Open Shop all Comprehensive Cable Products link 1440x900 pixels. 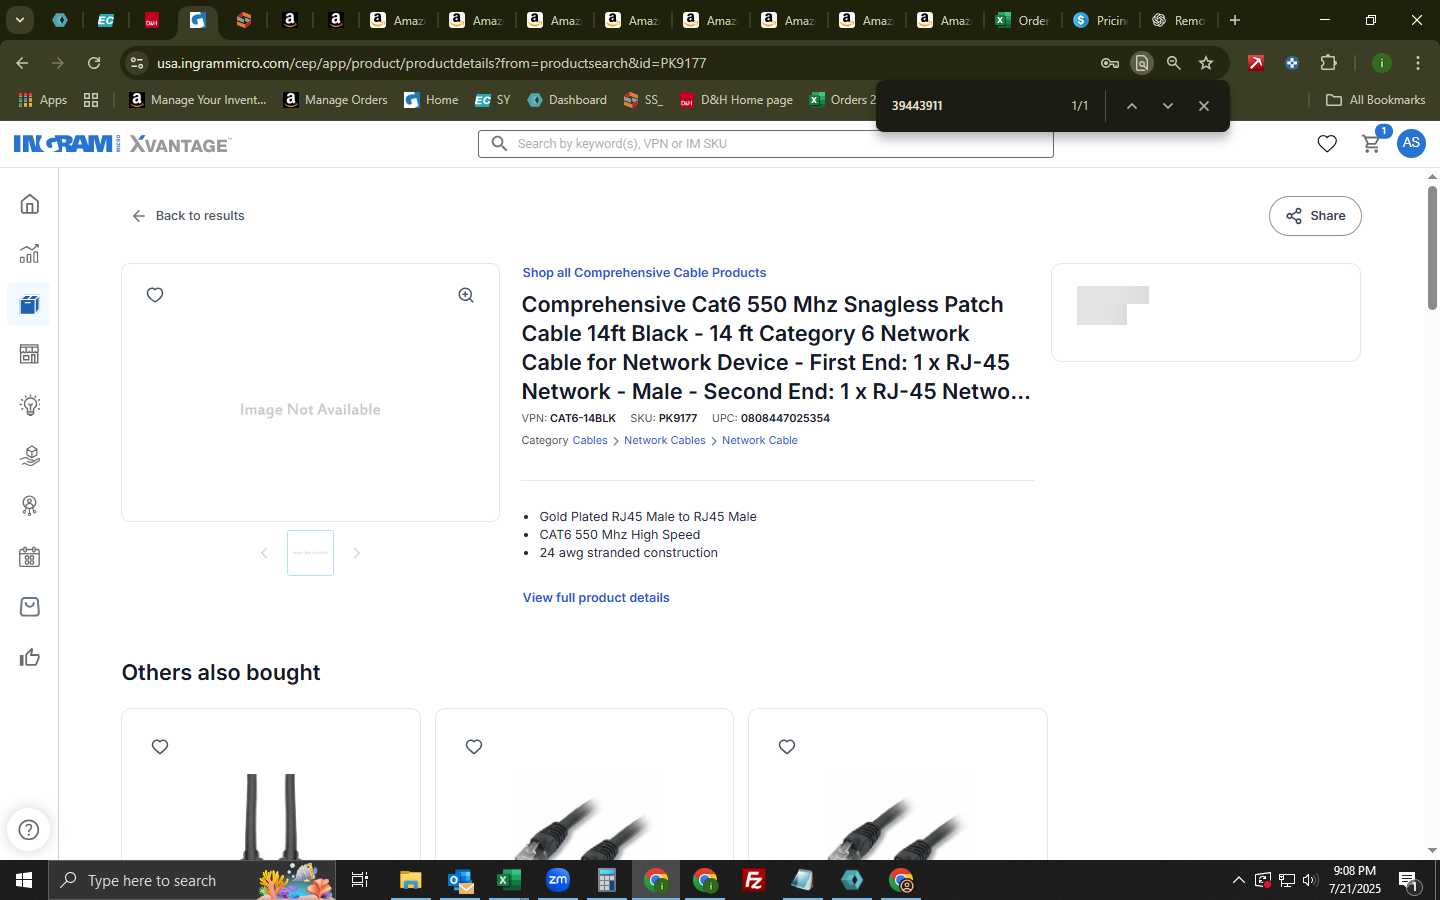pyautogui.click(x=644, y=273)
